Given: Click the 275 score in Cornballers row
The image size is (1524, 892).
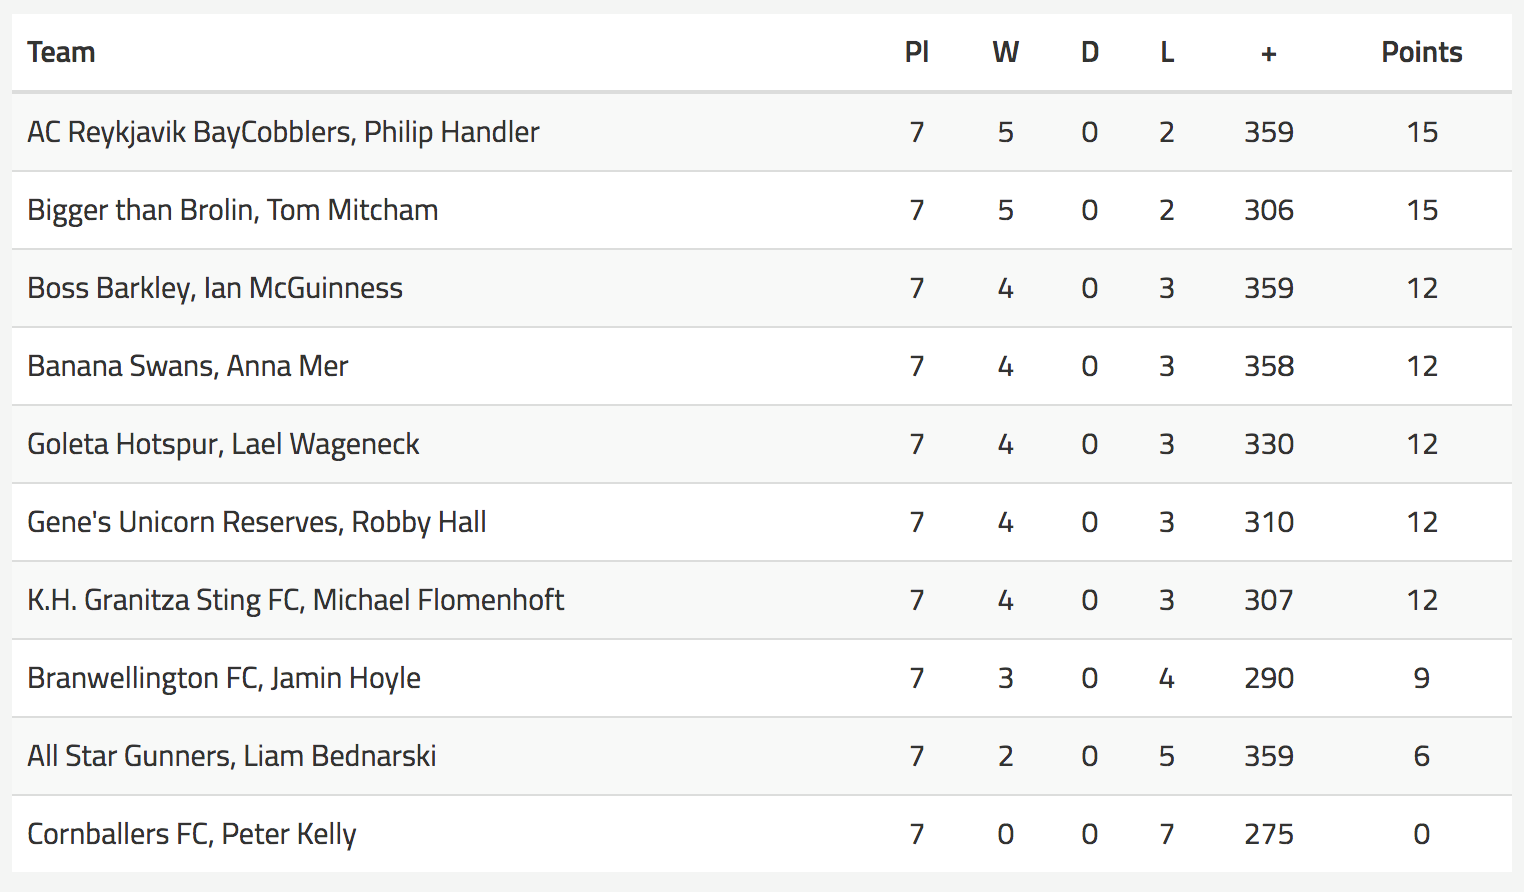Looking at the screenshot, I should (1268, 834).
